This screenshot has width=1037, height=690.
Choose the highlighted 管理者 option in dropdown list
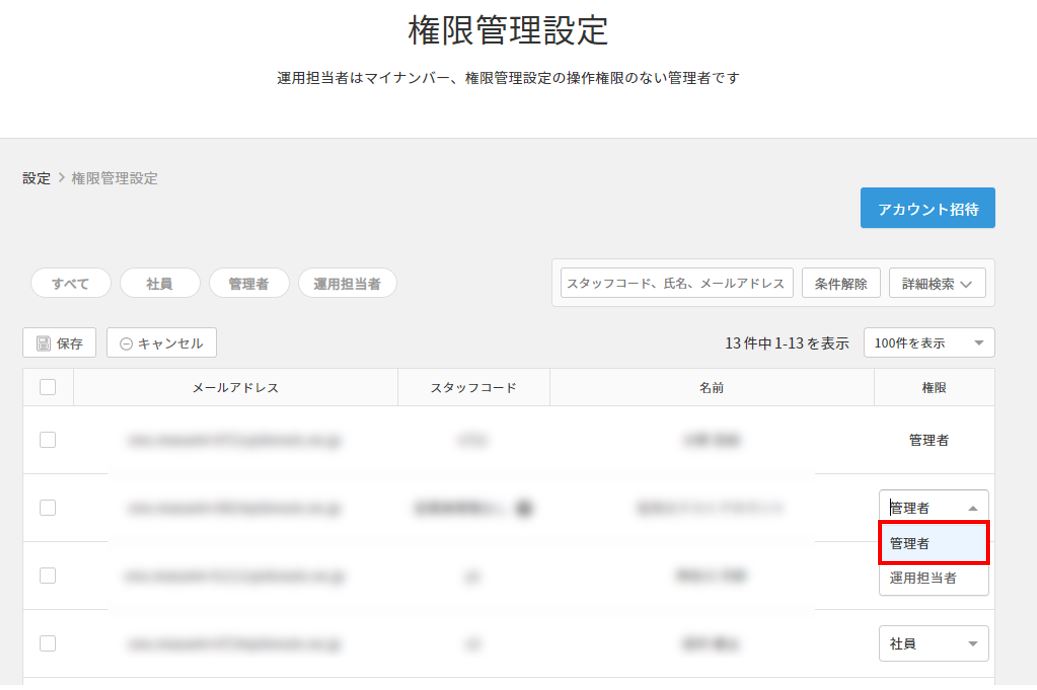932,544
